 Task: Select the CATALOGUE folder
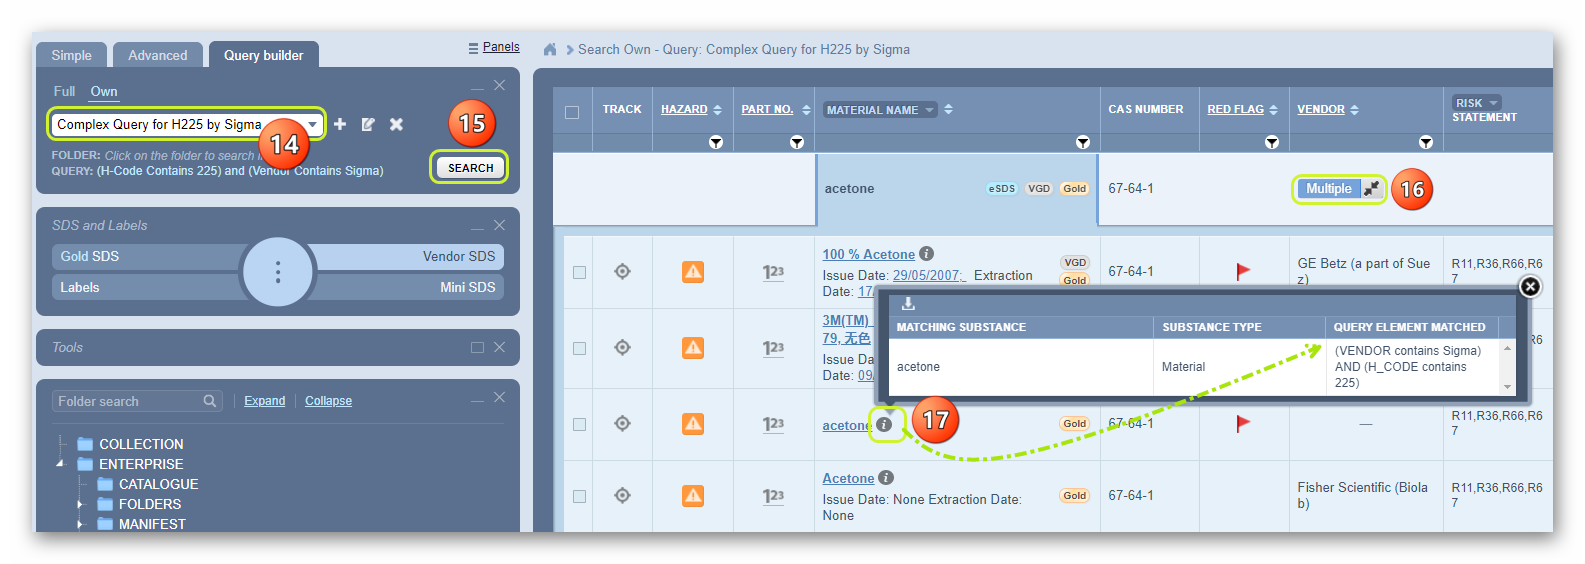[x=158, y=484]
